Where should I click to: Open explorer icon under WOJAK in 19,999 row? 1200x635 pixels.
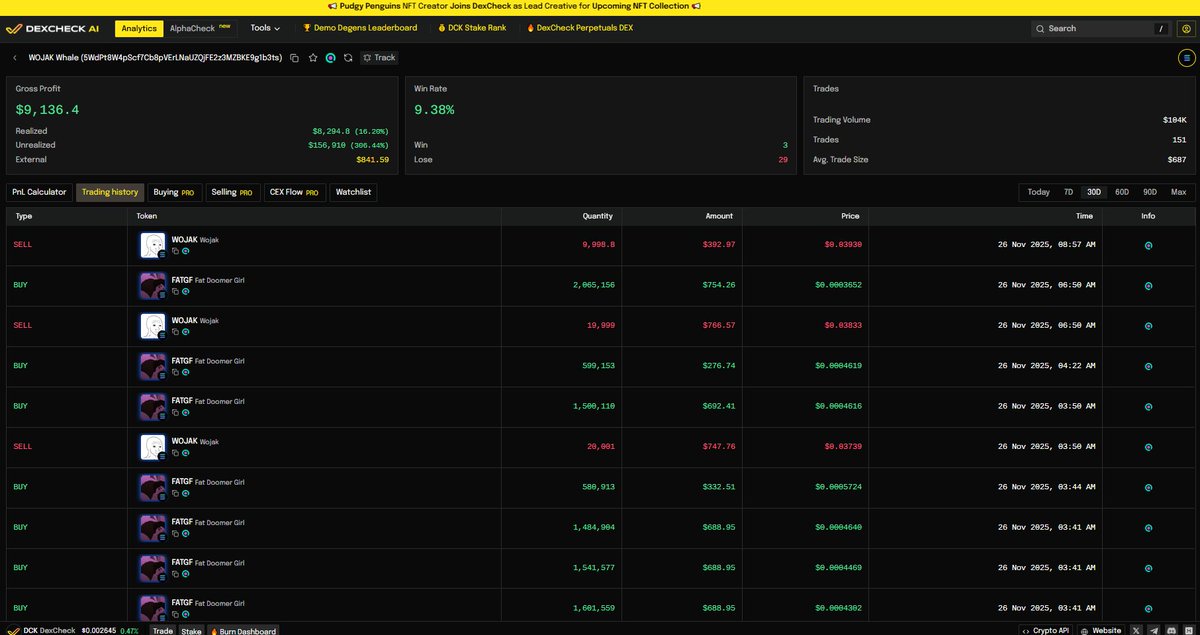pos(185,332)
